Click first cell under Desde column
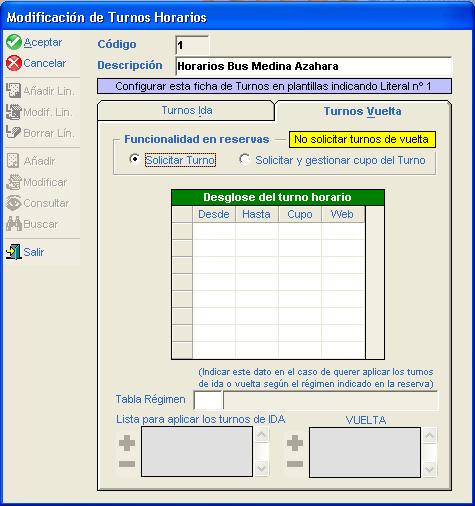475x506 pixels. tap(214, 231)
